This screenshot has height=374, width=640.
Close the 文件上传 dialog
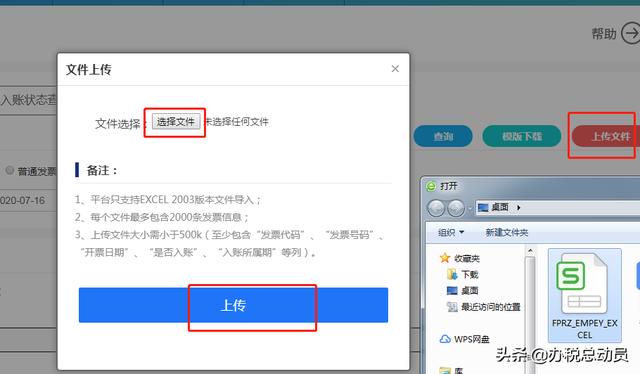tap(395, 69)
